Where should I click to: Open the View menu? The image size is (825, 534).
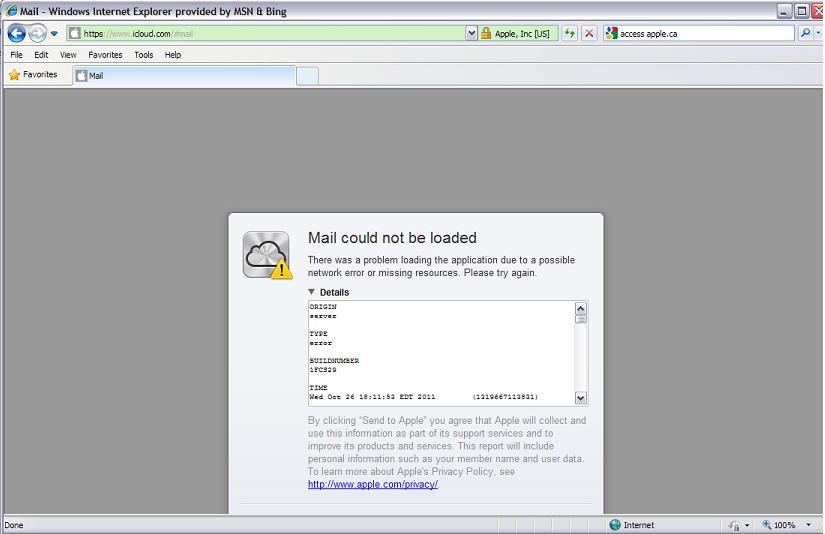[x=68, y=55]
